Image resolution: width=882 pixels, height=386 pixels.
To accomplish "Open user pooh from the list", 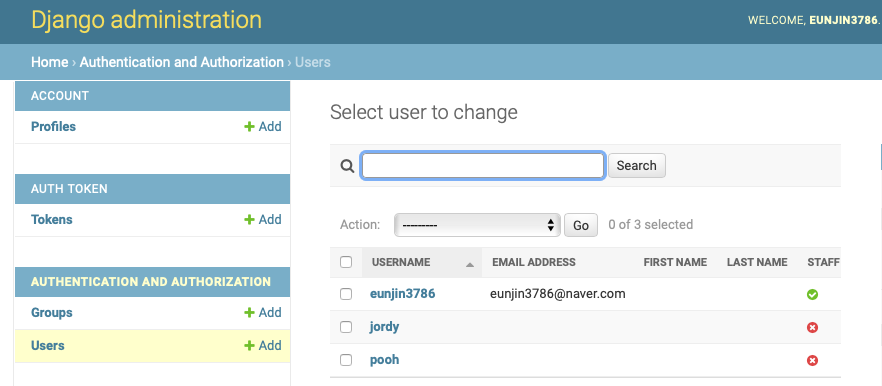I will click(x=384, y=360).
